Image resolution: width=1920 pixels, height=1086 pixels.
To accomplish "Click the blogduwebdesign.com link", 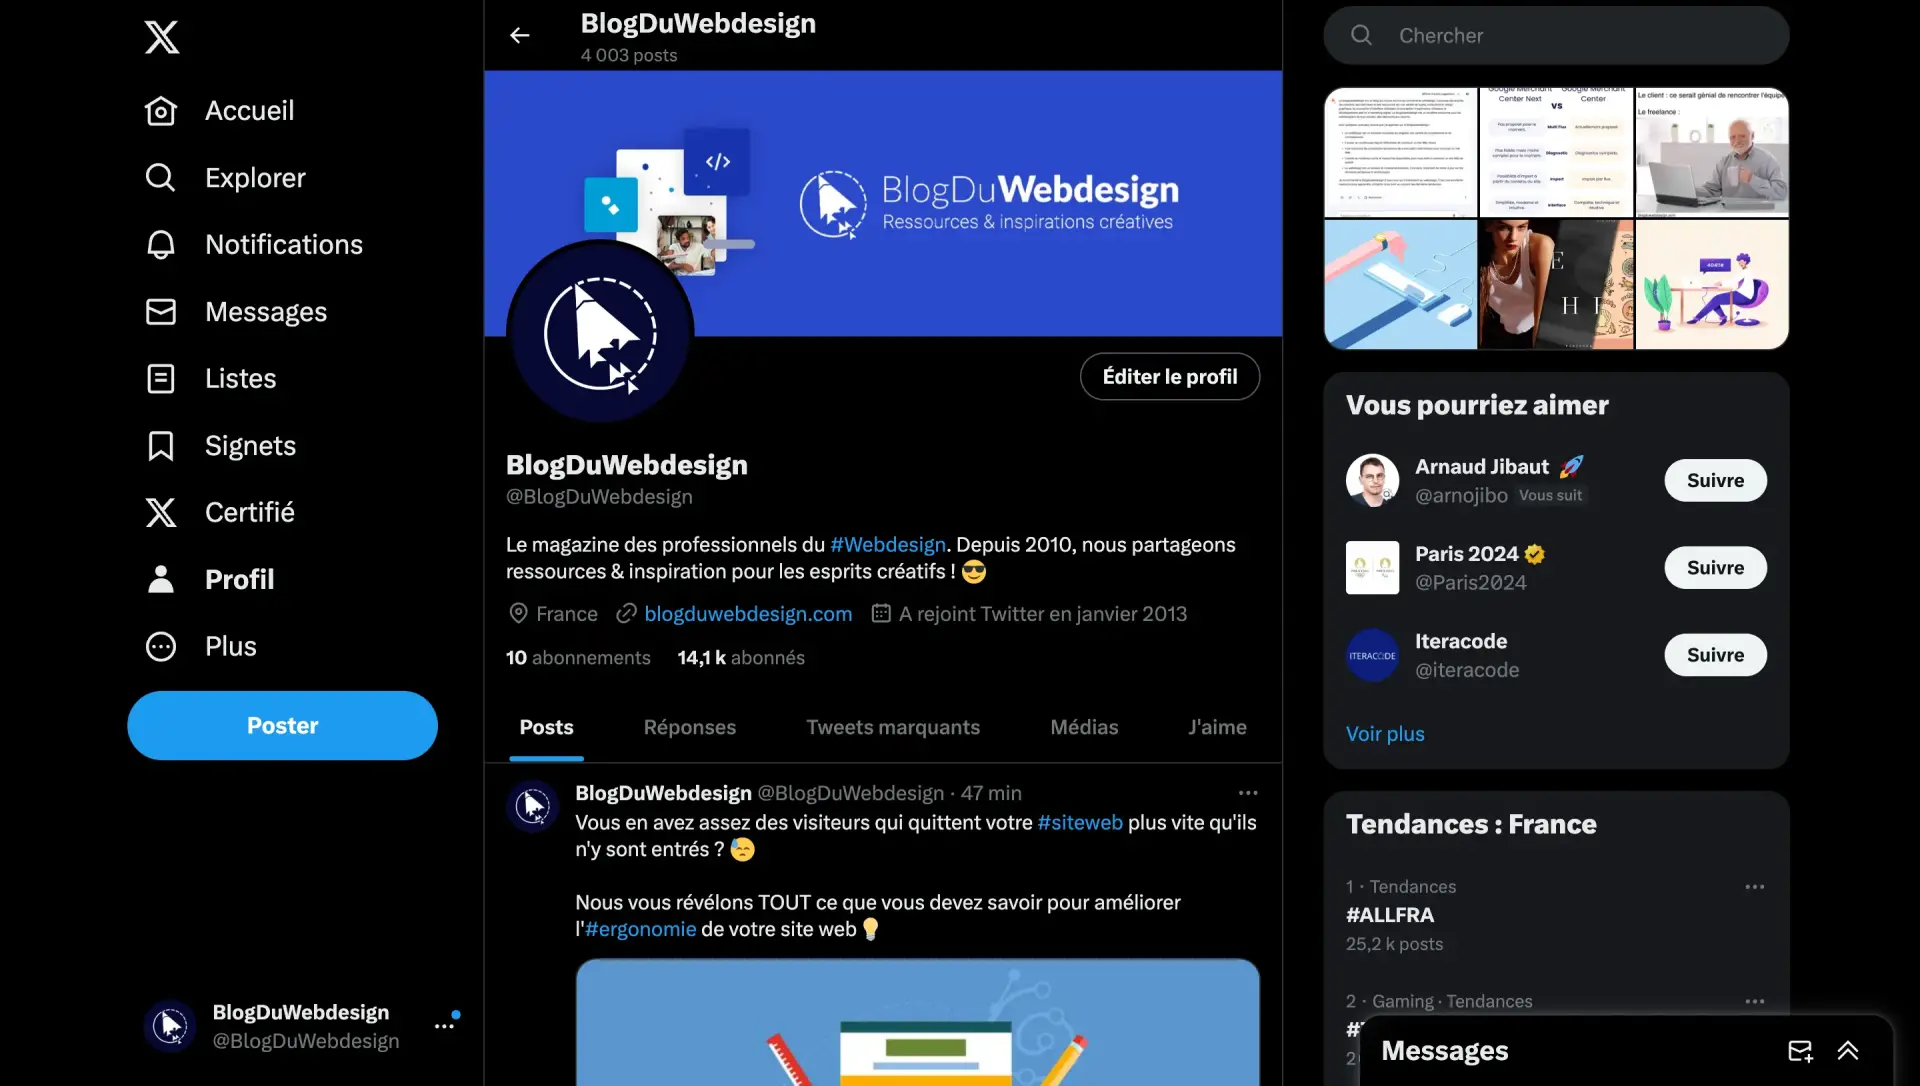I will 748,613.
